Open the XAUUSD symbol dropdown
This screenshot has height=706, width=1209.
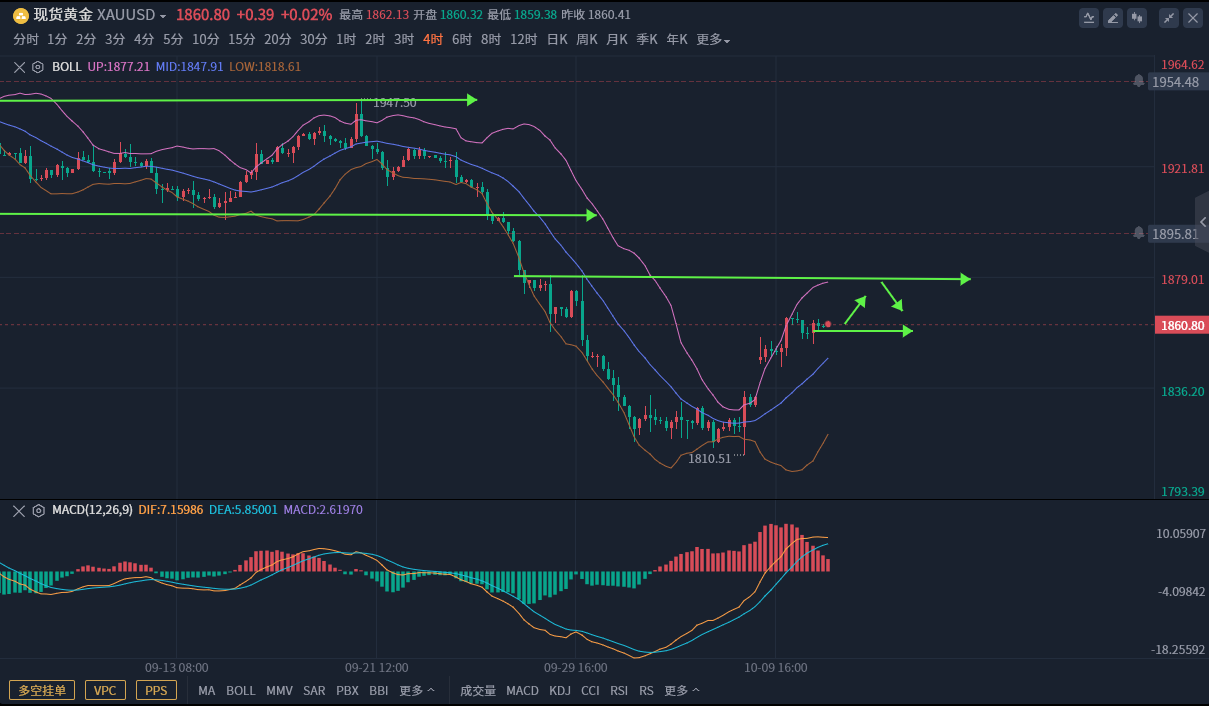tap(163, 17)
